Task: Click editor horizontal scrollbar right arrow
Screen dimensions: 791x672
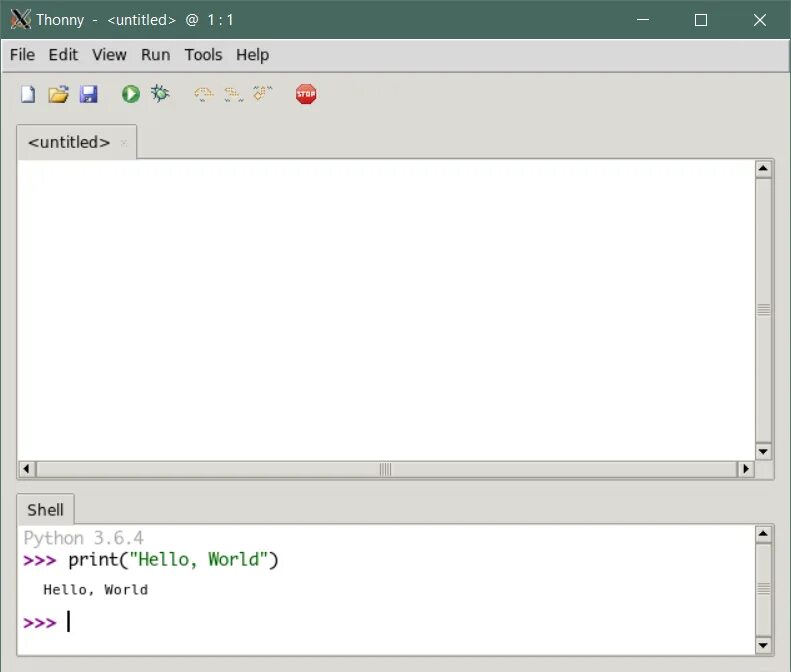Action: point(746,469)
